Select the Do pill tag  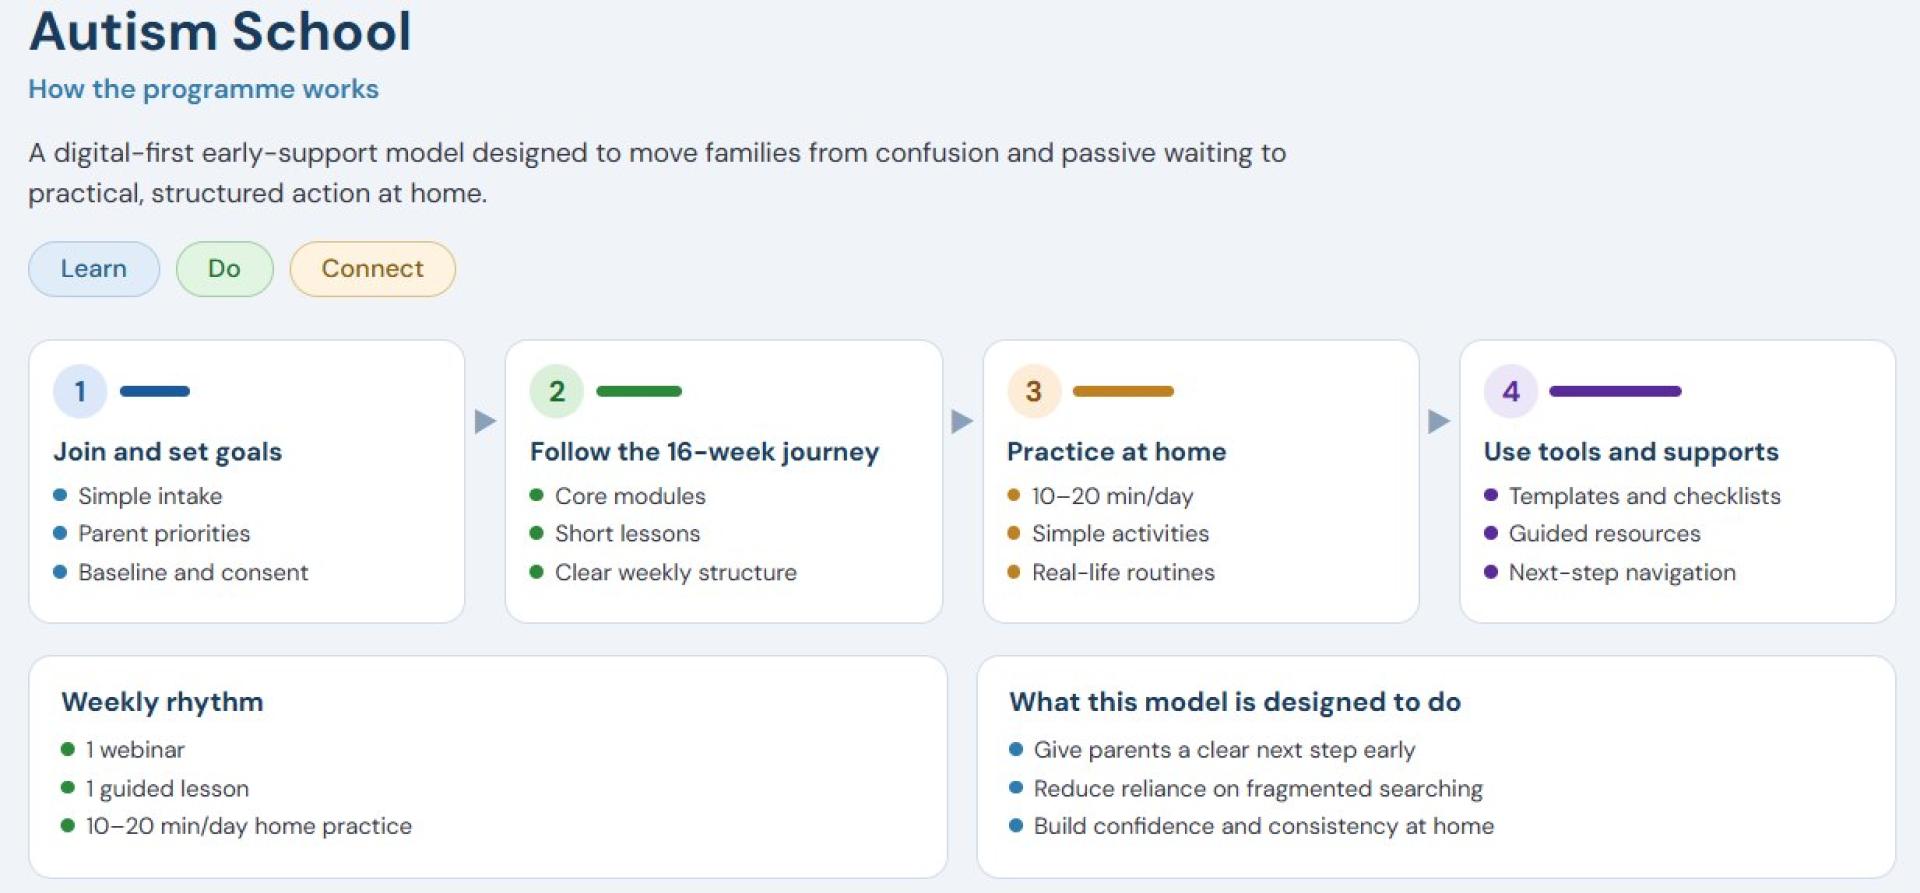(x=224, y=269)
